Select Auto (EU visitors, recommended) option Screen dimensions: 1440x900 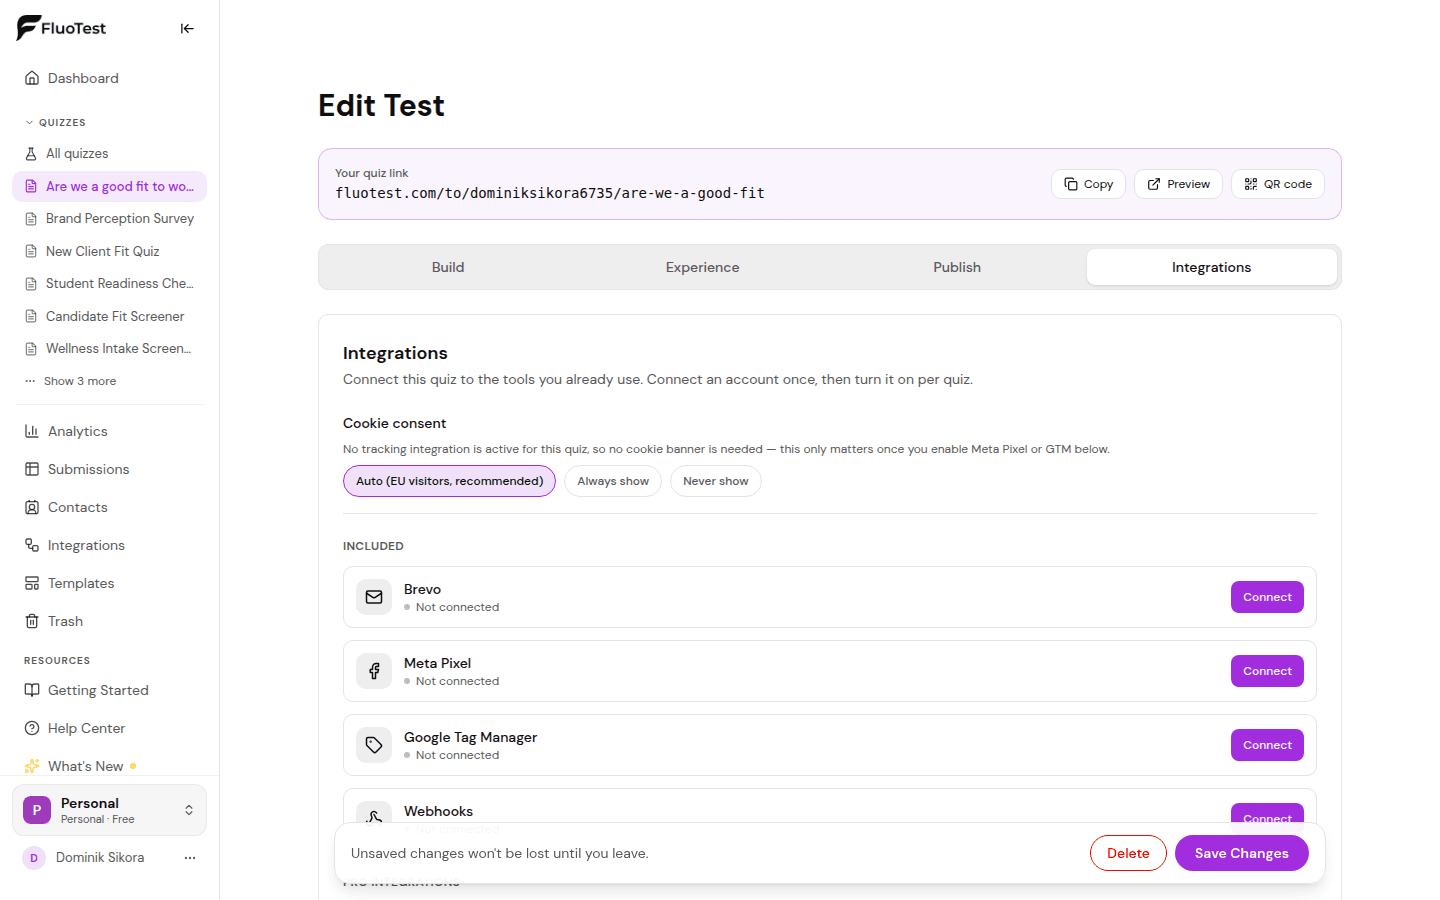coord(449,481)
